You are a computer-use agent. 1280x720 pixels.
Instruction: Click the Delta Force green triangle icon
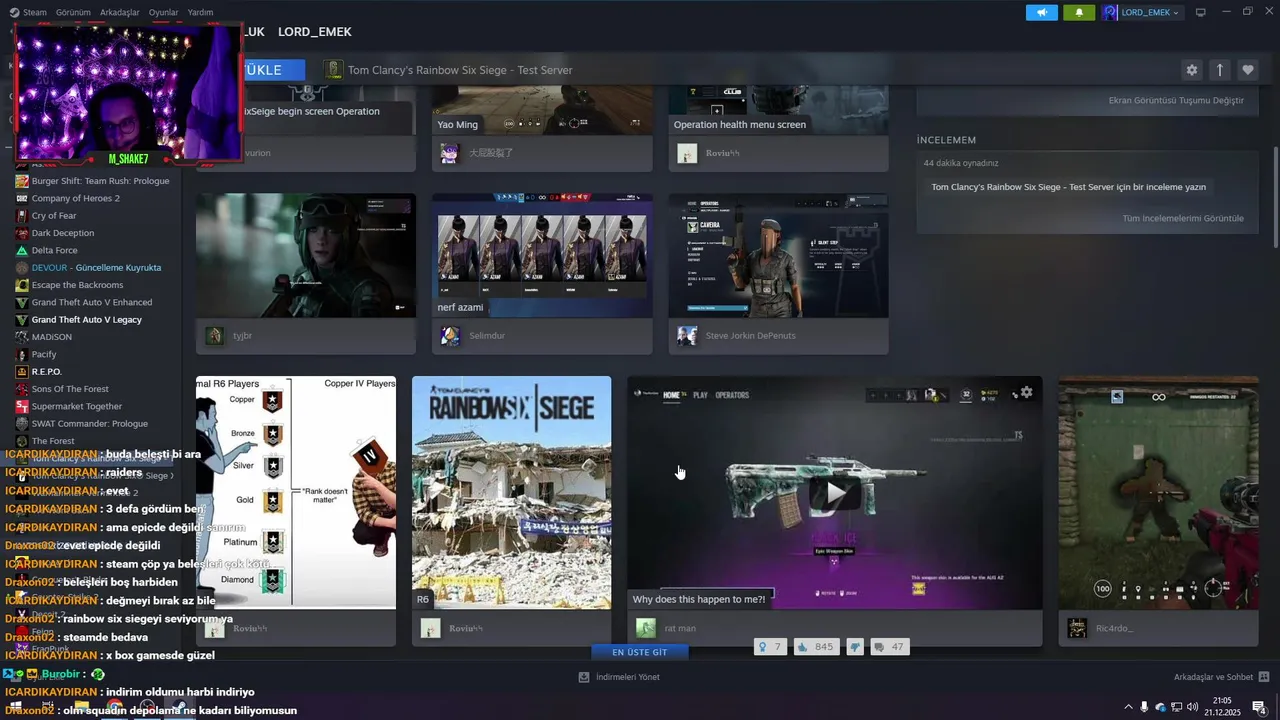[x=22, y=250]
